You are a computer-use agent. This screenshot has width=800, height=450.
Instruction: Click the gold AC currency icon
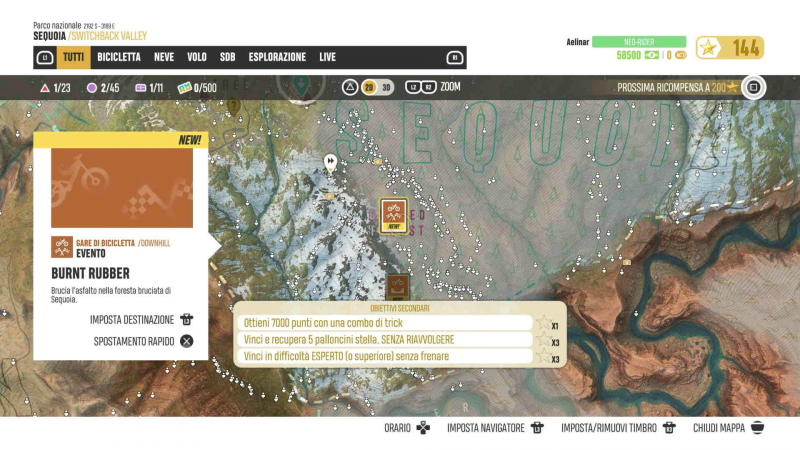point(681,55)
